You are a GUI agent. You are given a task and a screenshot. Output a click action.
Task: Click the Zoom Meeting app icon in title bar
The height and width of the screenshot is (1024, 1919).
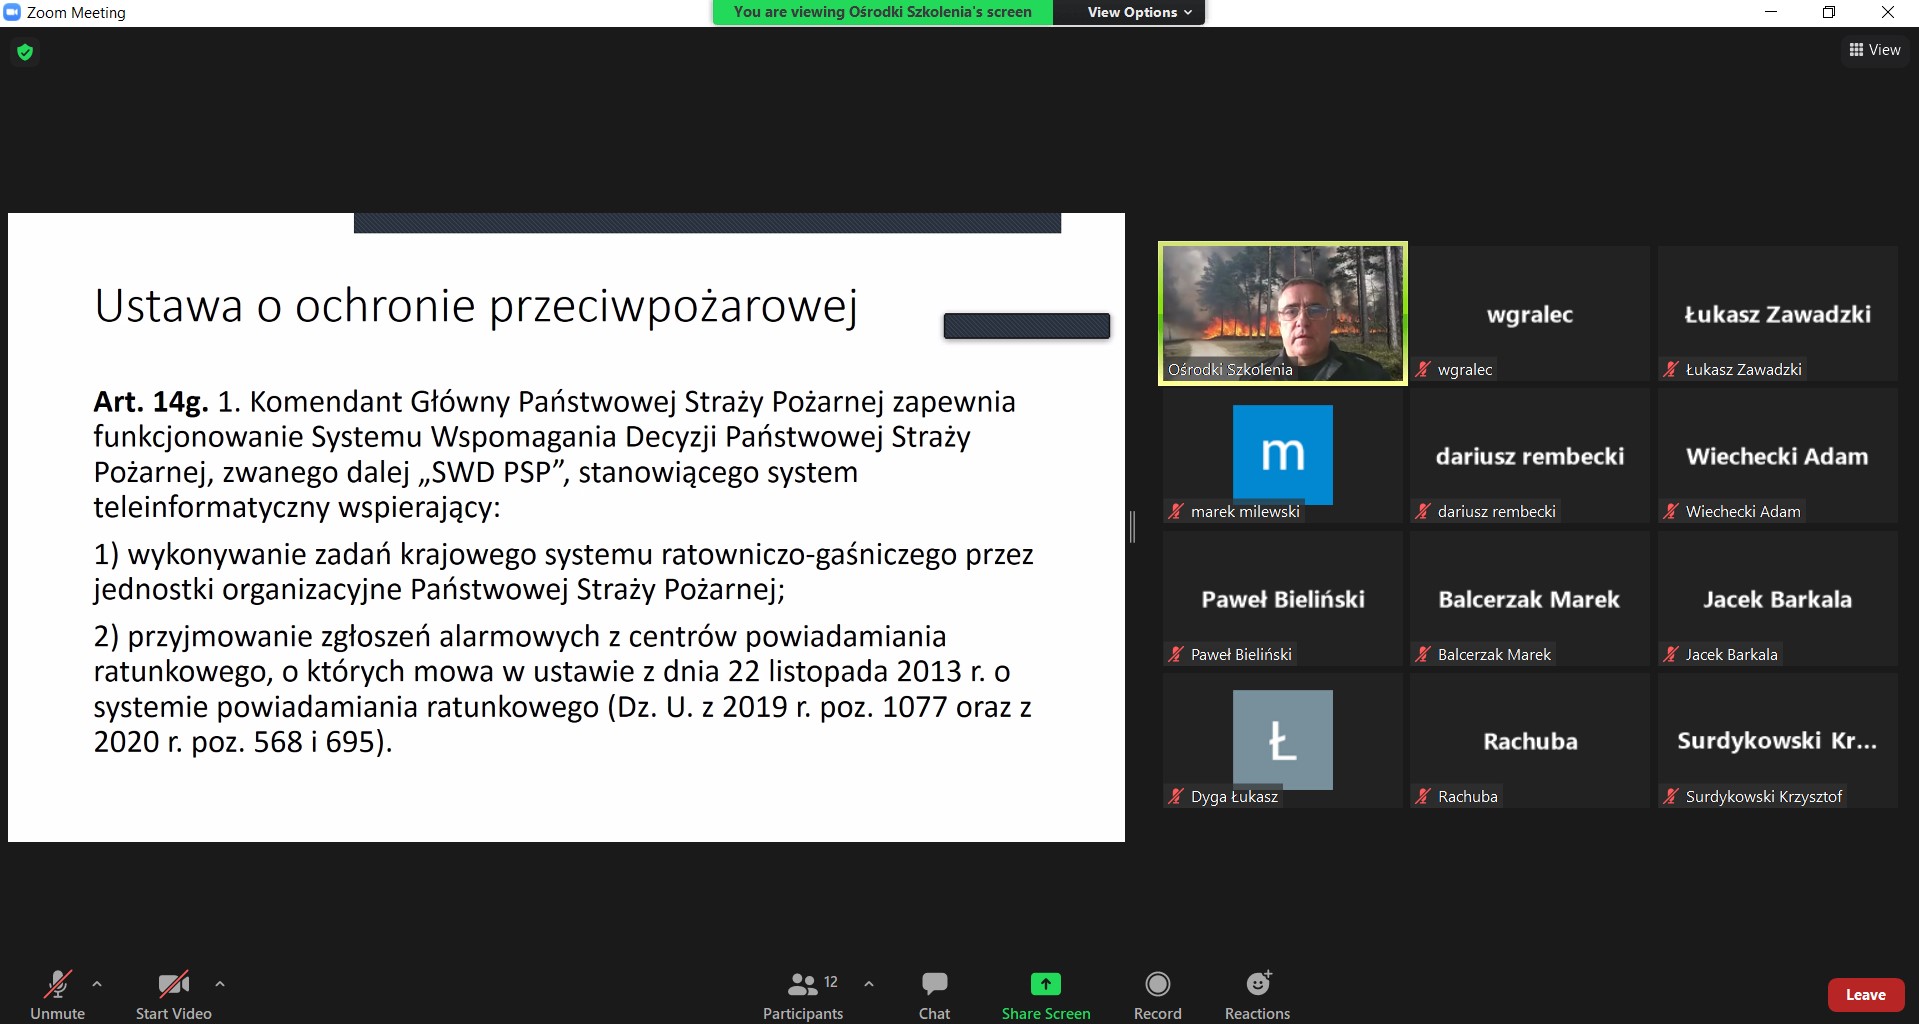(x=12, y=12)
